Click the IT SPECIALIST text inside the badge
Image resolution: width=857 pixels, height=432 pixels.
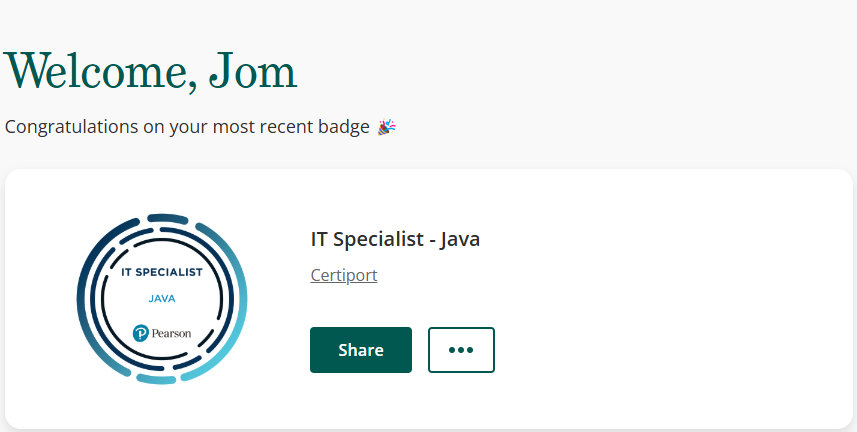[x=162, y=272]
